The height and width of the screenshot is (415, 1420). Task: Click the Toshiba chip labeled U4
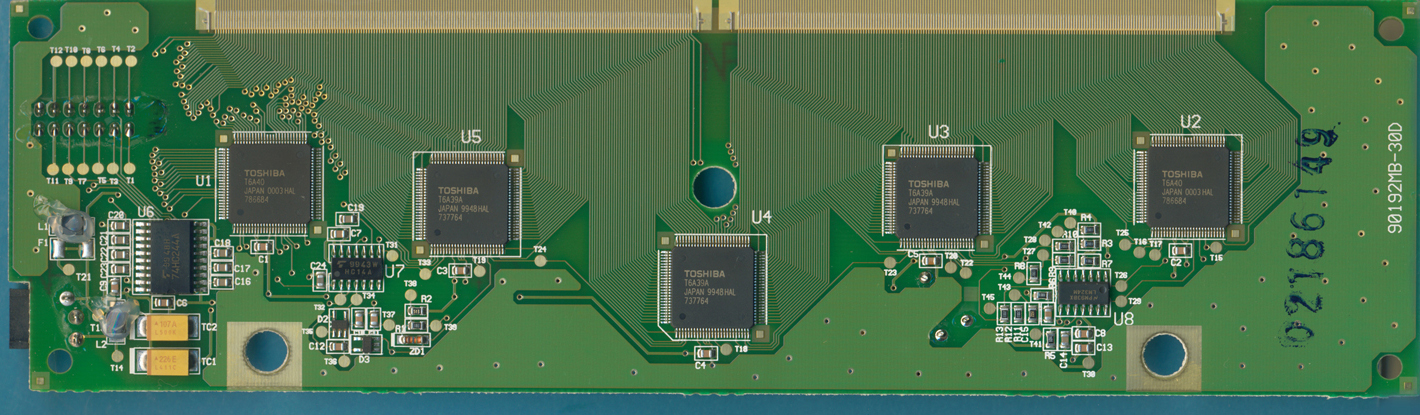click(x=709, y=287)
